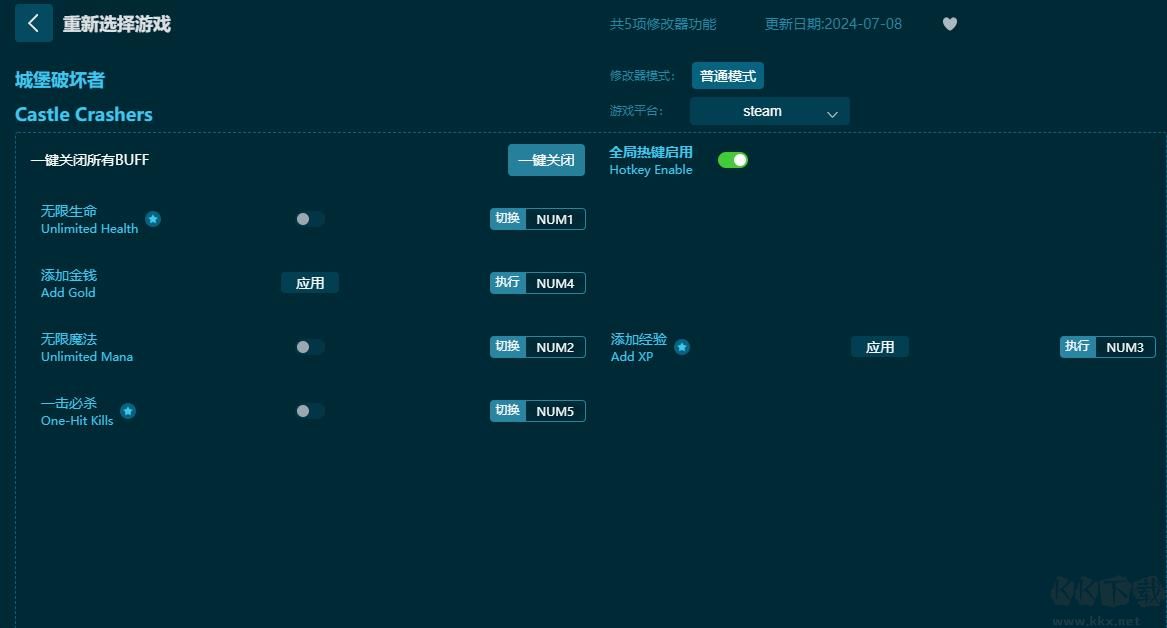The width and height of the screenshot is (1167, 628).
Task: Apply Add Gold with its 应用 button
Action: pos(310,283)
